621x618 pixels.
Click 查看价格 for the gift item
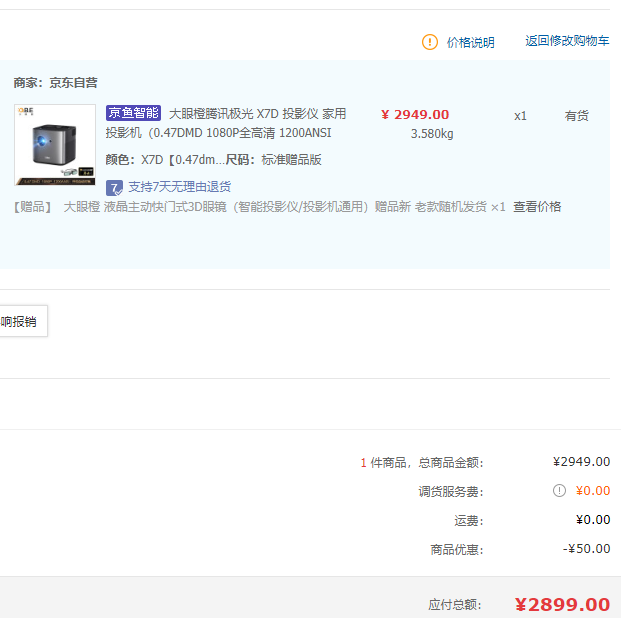[537, 207]
